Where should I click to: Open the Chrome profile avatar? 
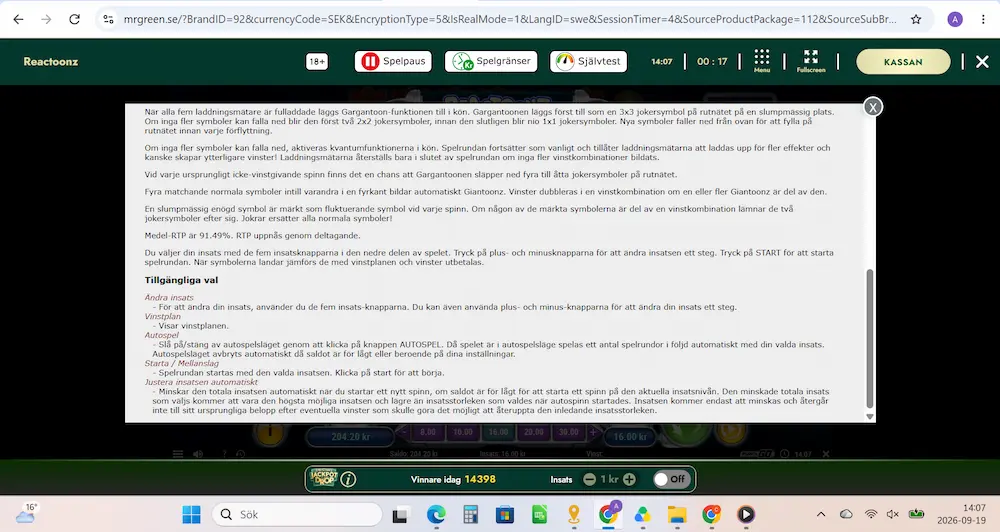coord(955,19)
